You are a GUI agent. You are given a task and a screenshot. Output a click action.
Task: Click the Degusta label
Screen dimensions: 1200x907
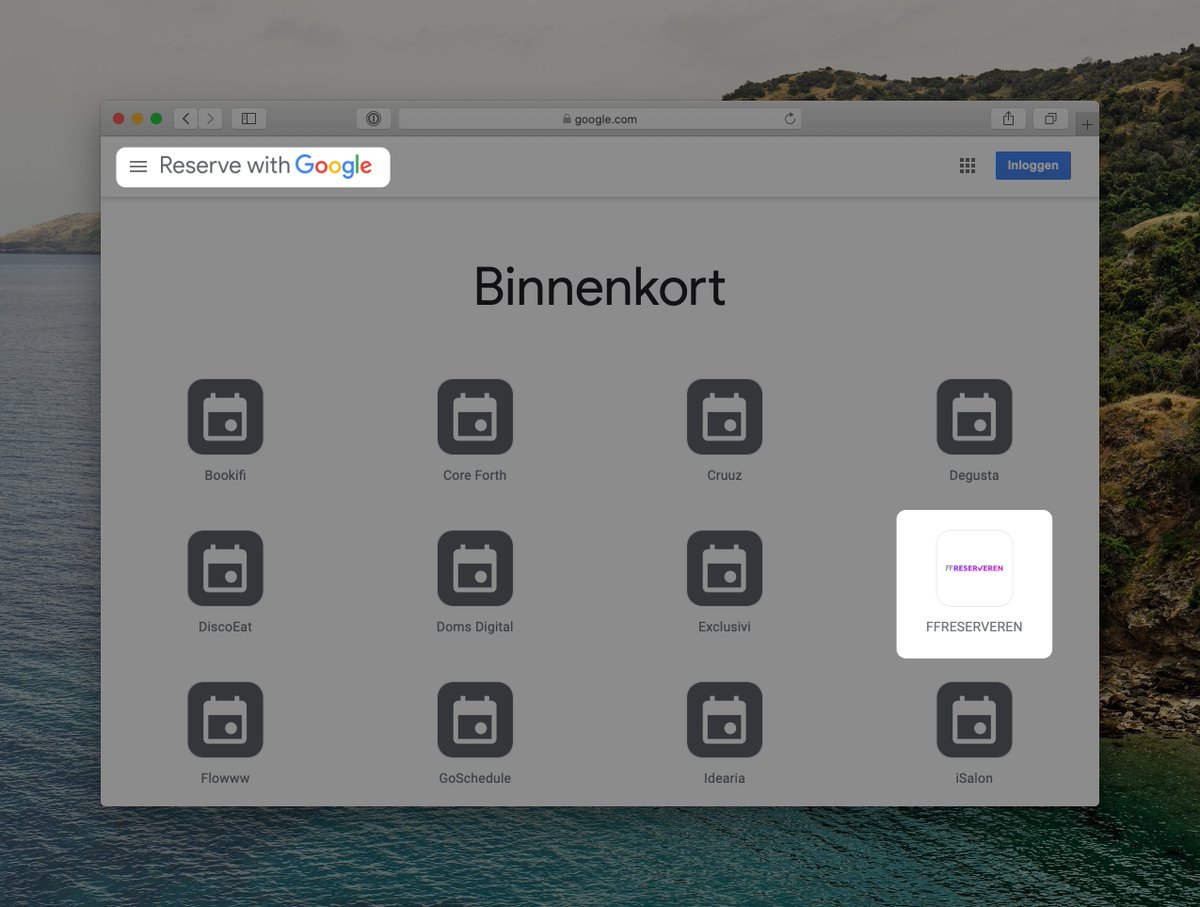[x=974, y=475]
